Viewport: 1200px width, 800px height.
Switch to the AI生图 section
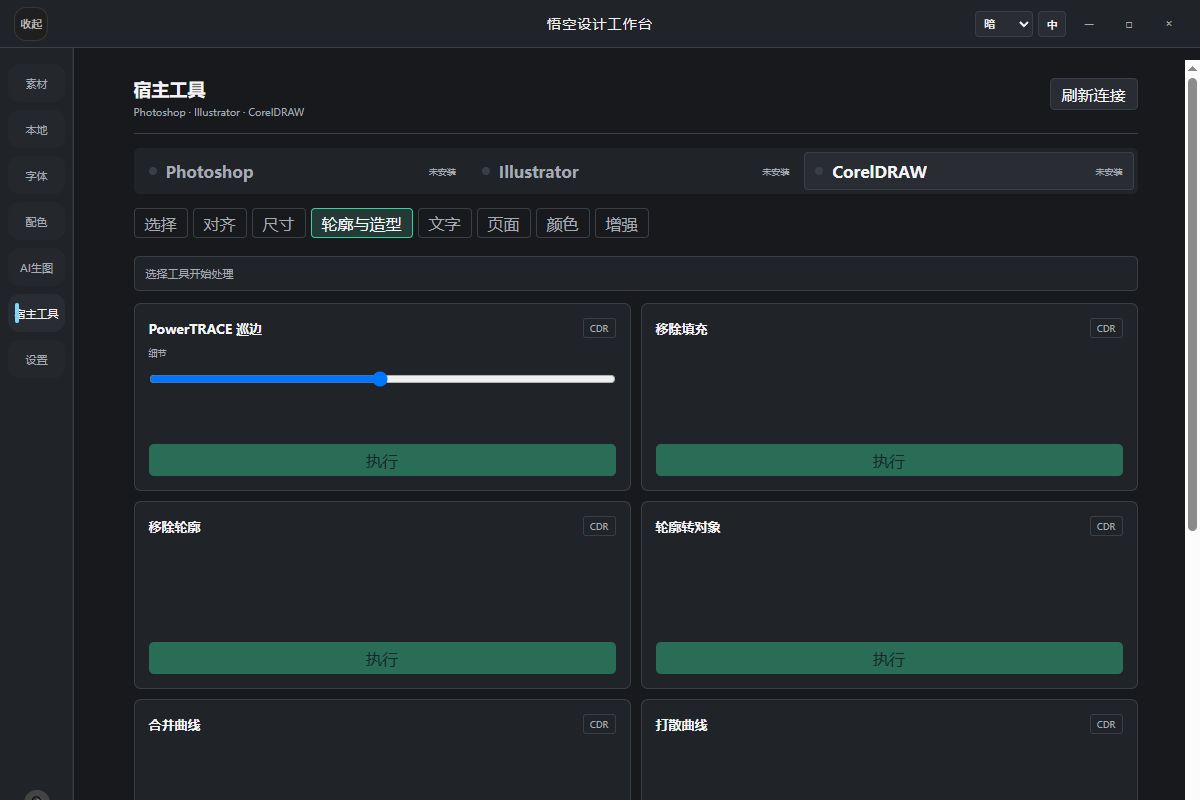(x=37, y=268)
